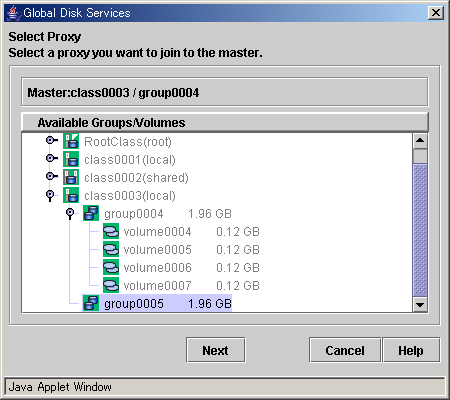Screen dimensions: 450x400
Task: Click the class0003(local) class icon
Action: (x=71, y=195)
